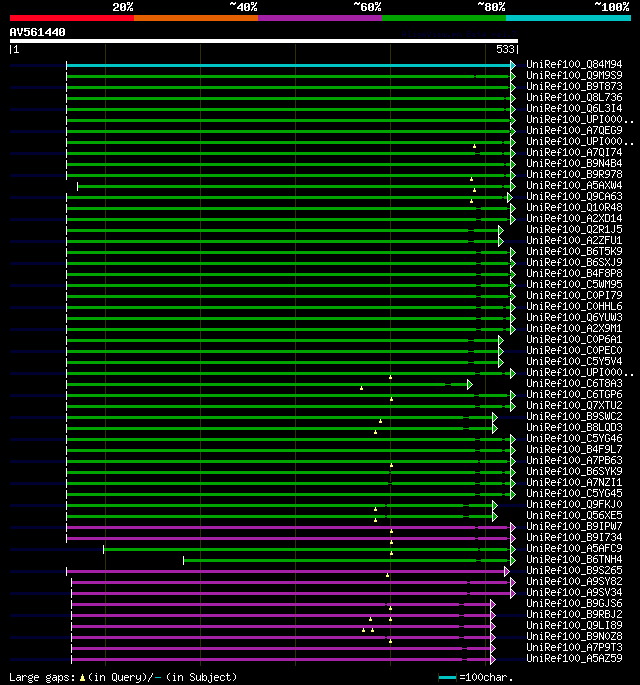Click the start tick of the UniRef100_B6TNH4 alignment

(183, 560)
